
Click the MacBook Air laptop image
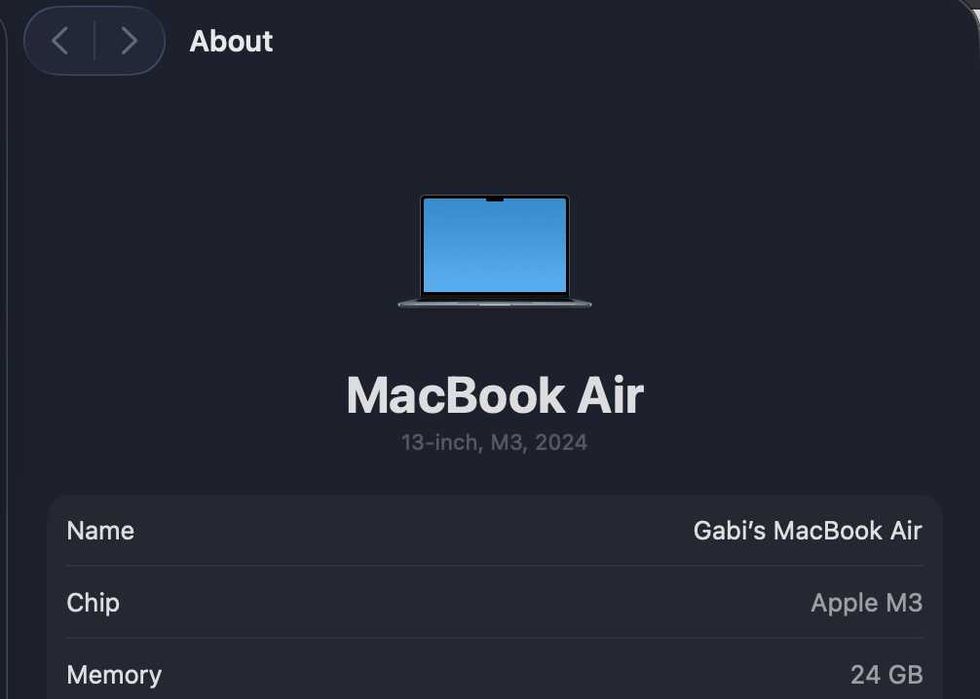point(494,251)
